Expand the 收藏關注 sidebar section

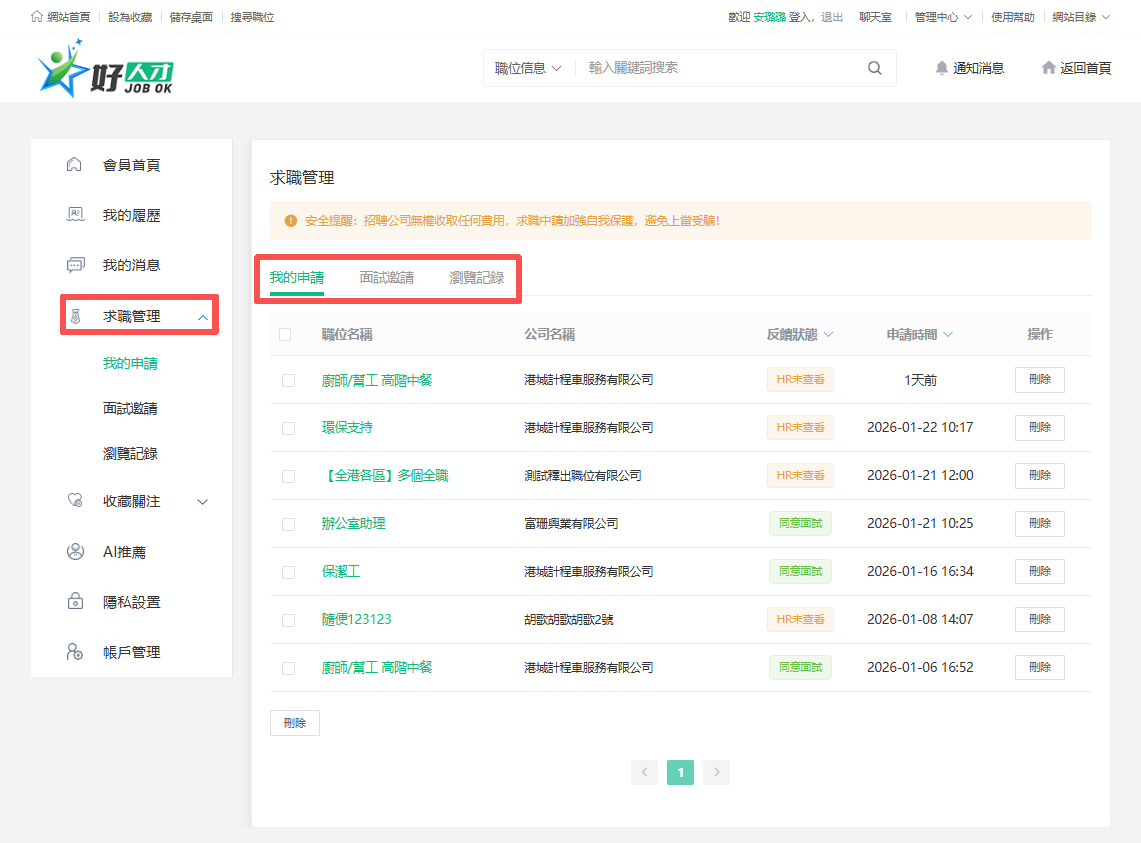(x=203, y=502)
